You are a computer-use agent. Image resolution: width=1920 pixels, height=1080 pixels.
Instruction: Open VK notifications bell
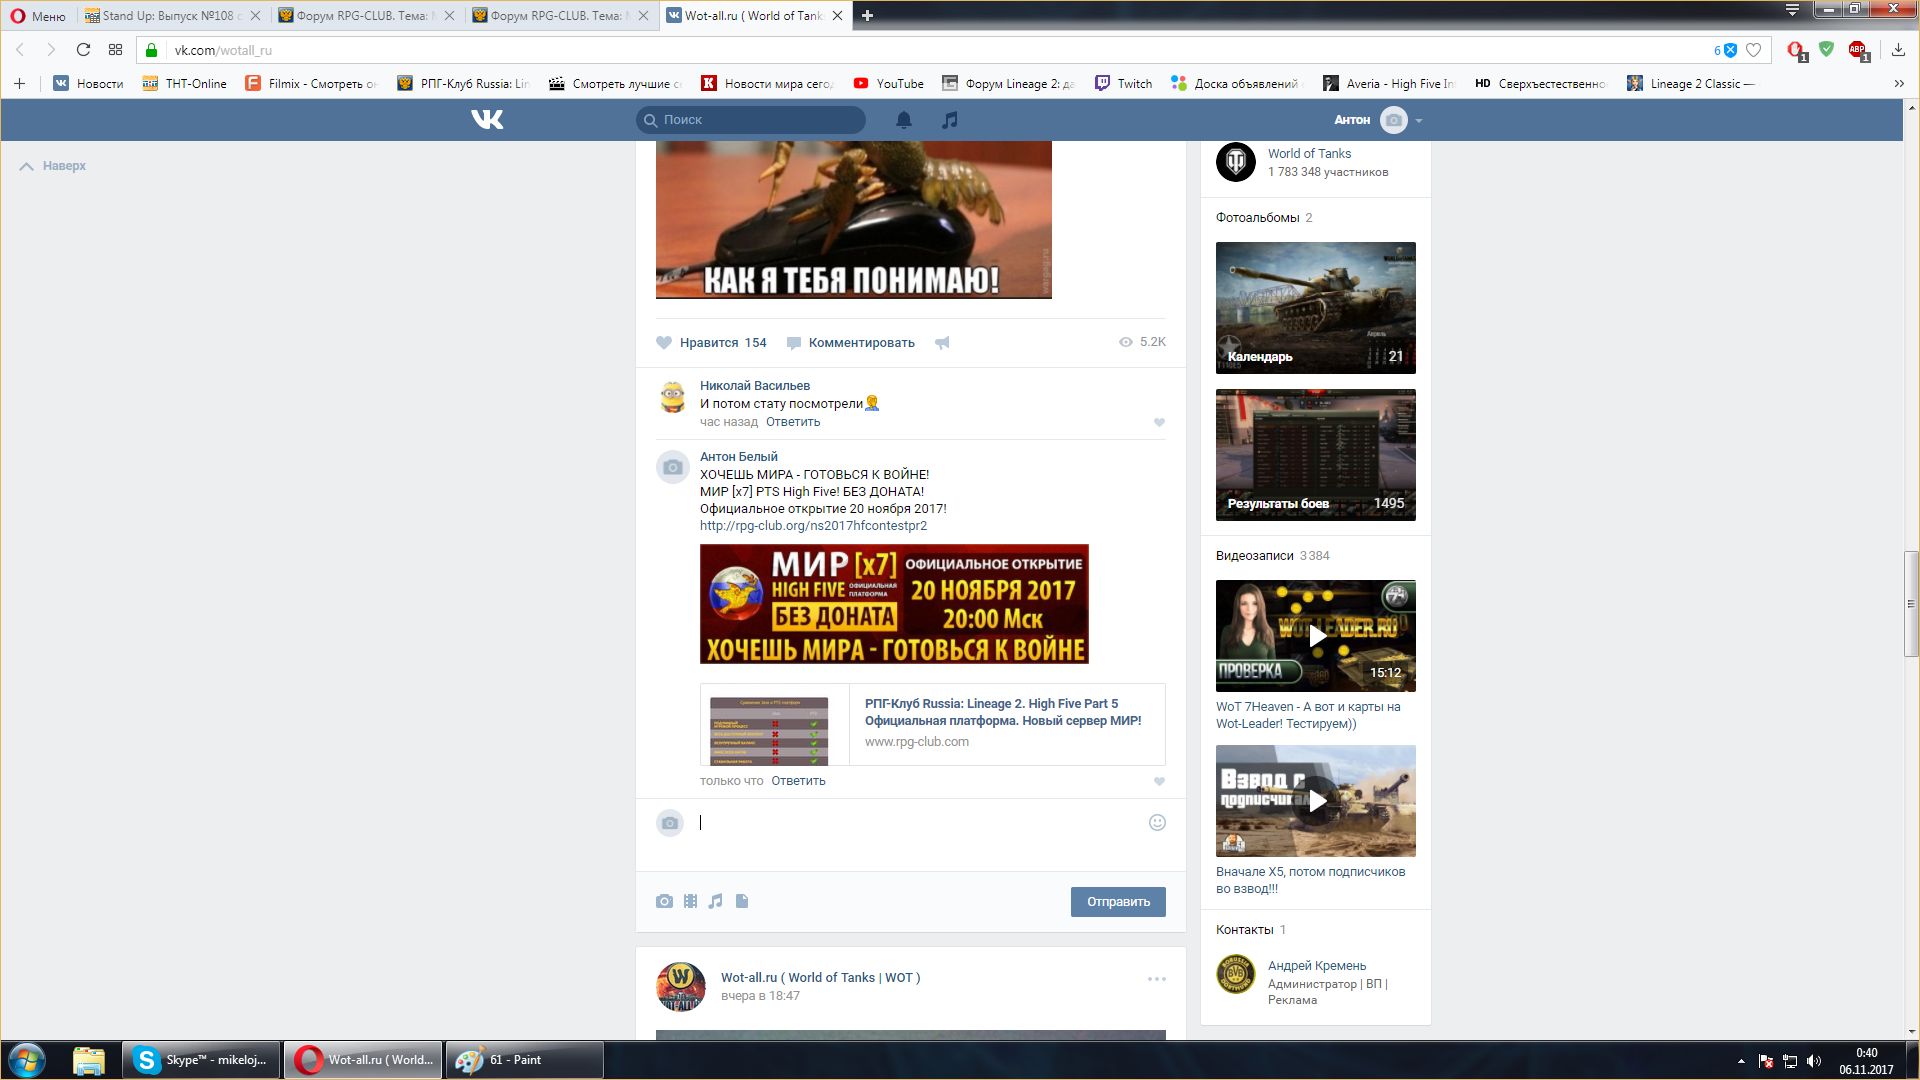click(903, 120)
